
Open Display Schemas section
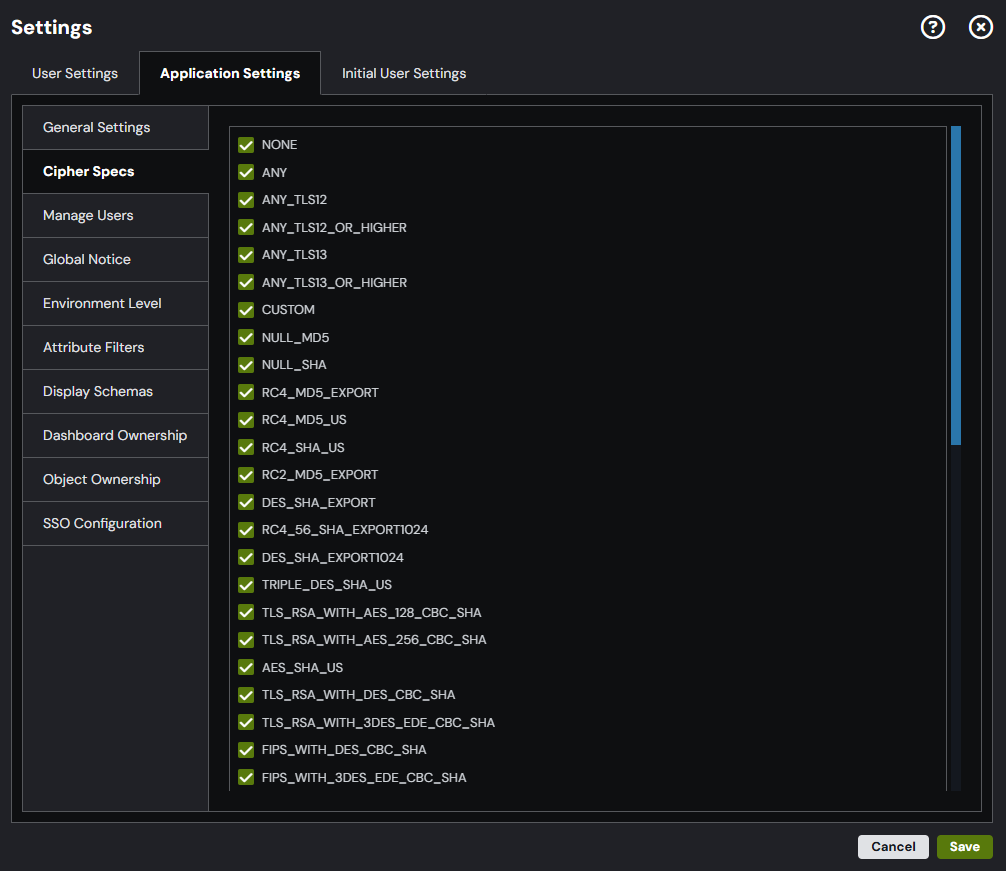[115, 391]
